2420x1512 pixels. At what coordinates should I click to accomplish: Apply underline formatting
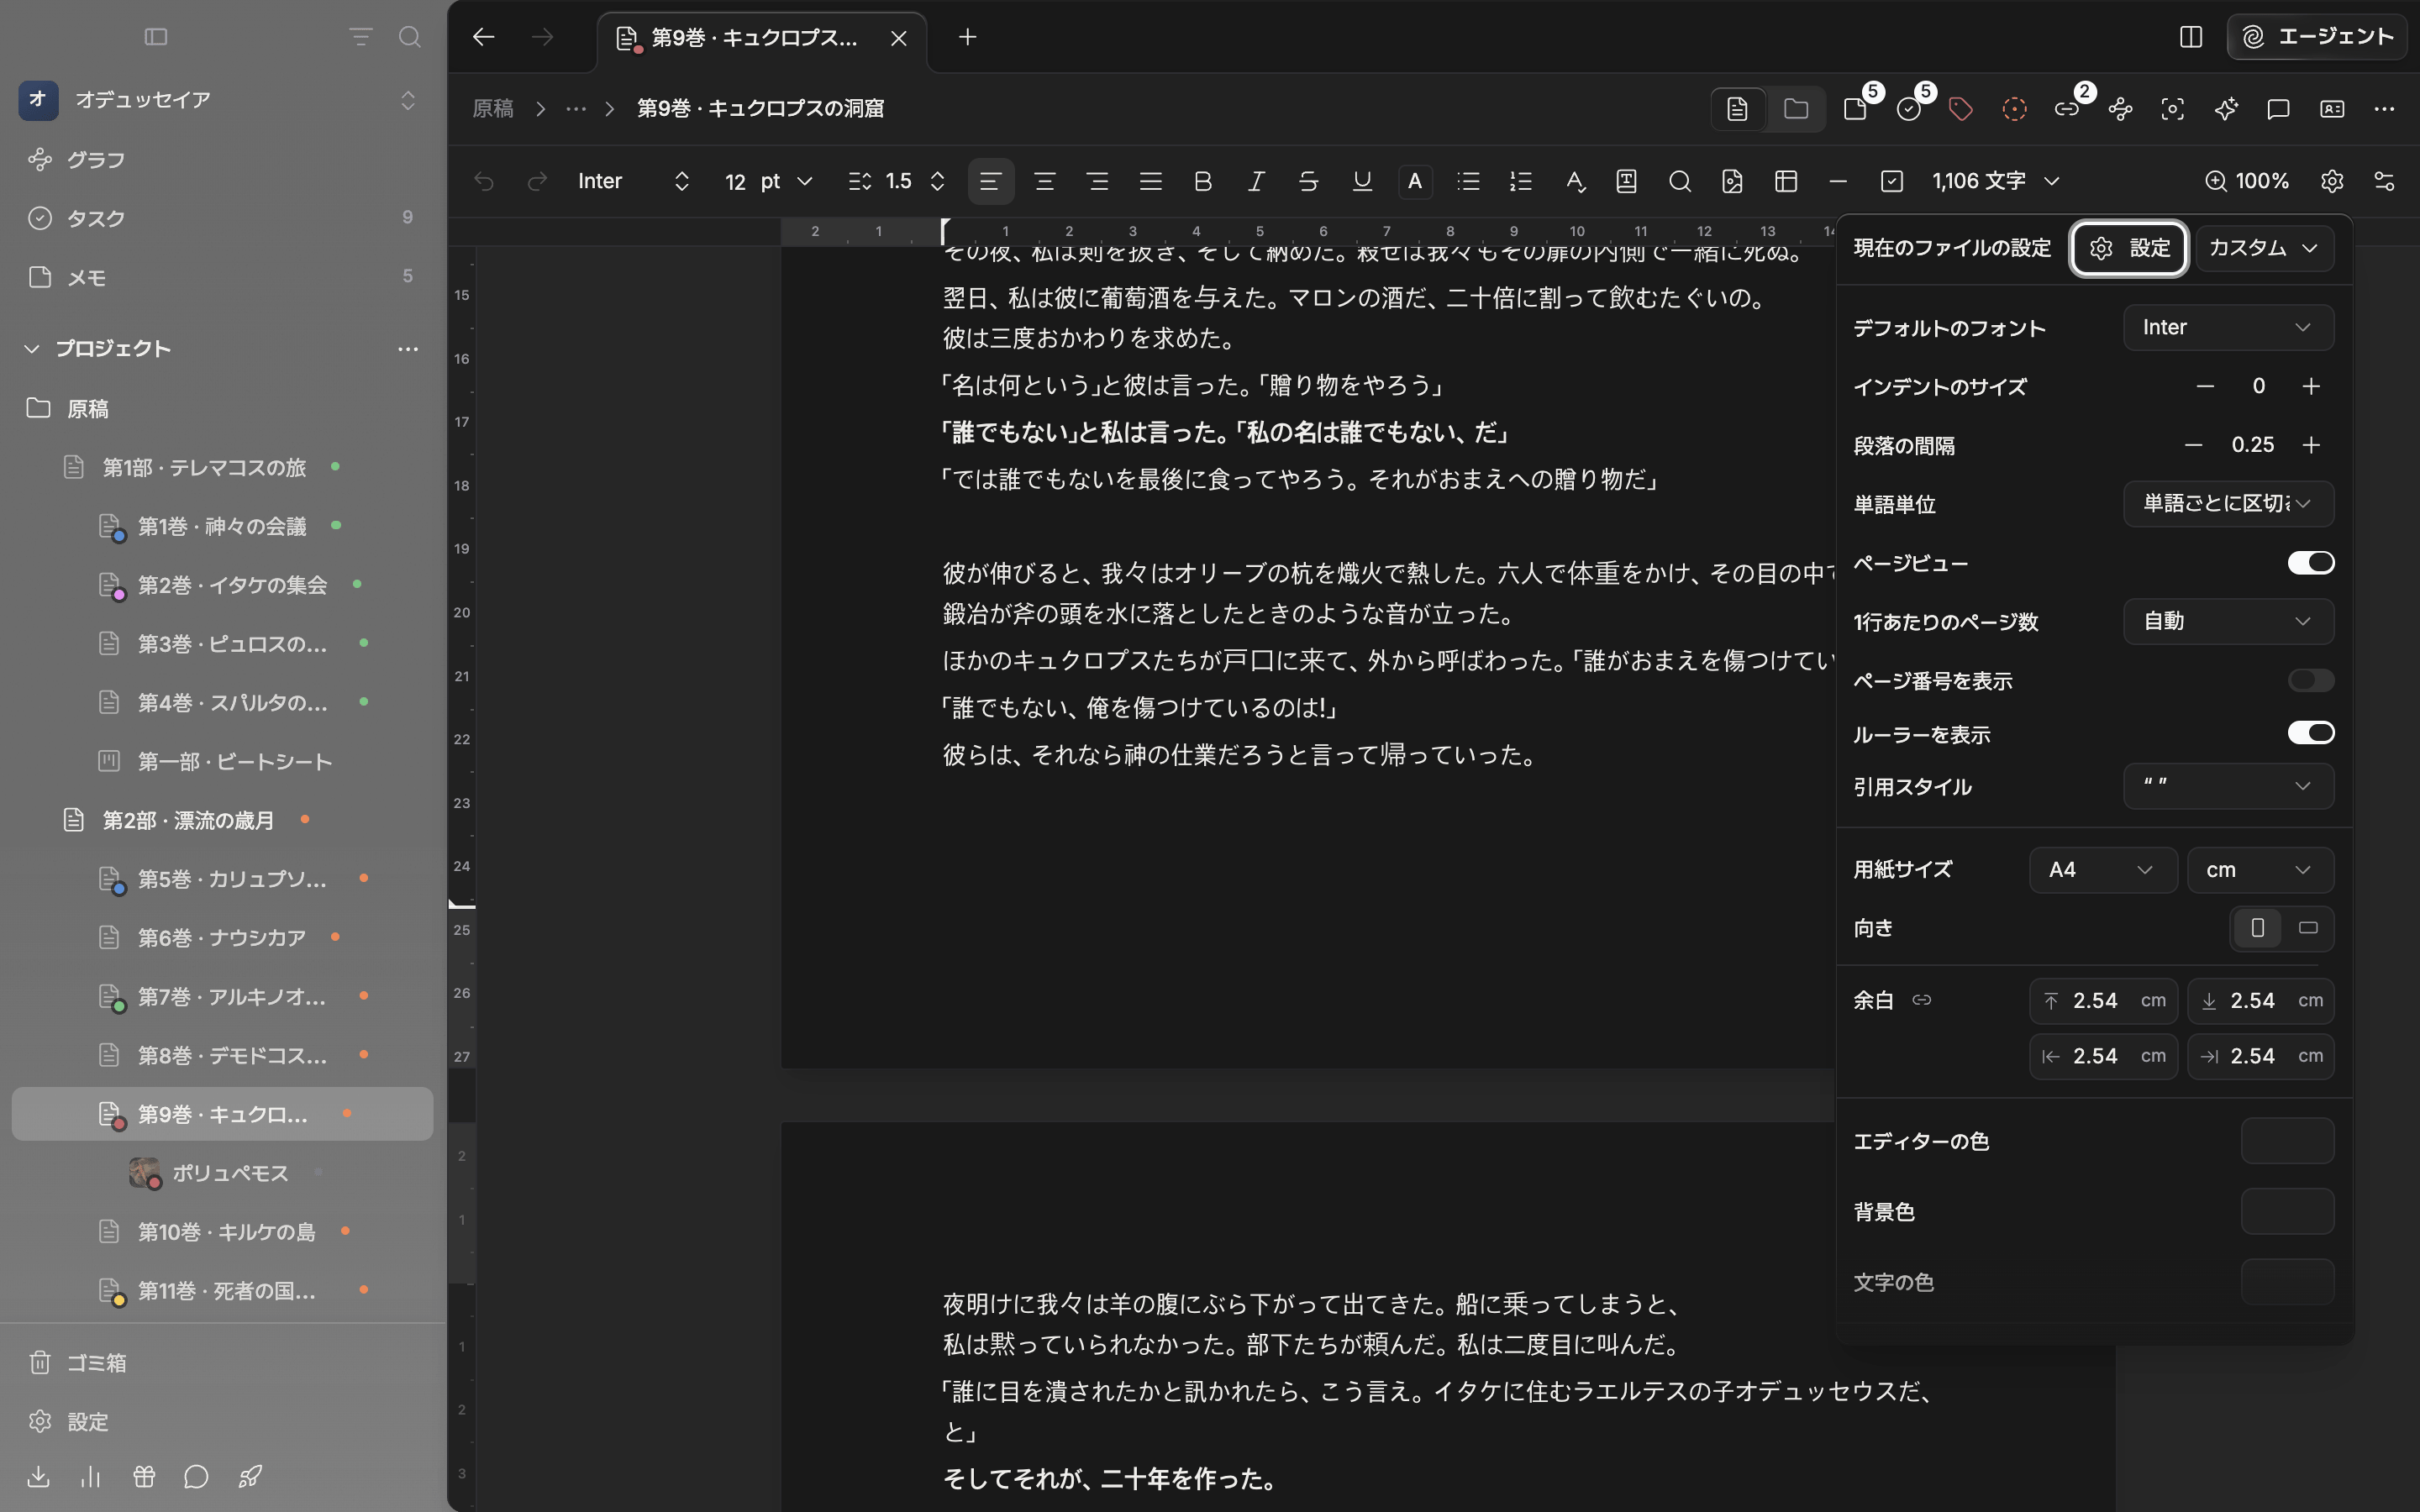coord(1361,181)
